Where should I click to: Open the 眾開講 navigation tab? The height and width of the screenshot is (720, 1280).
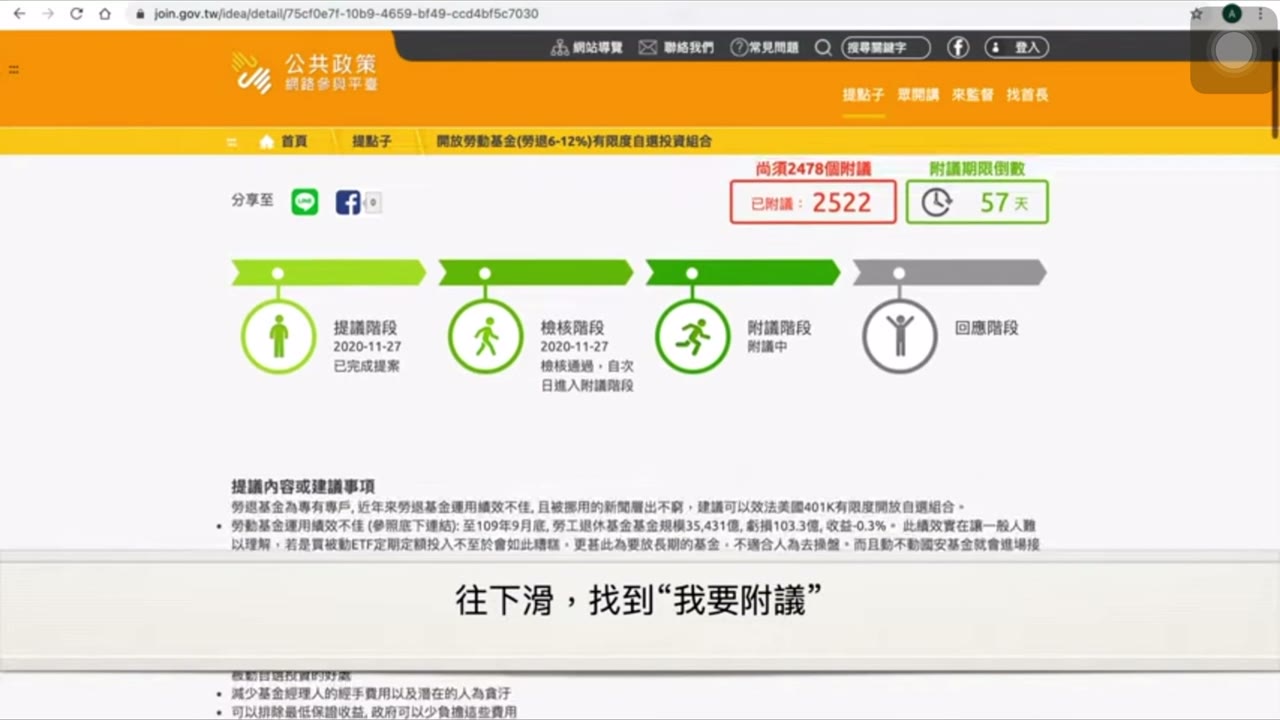pyautogui.click(x=918, y=95)
